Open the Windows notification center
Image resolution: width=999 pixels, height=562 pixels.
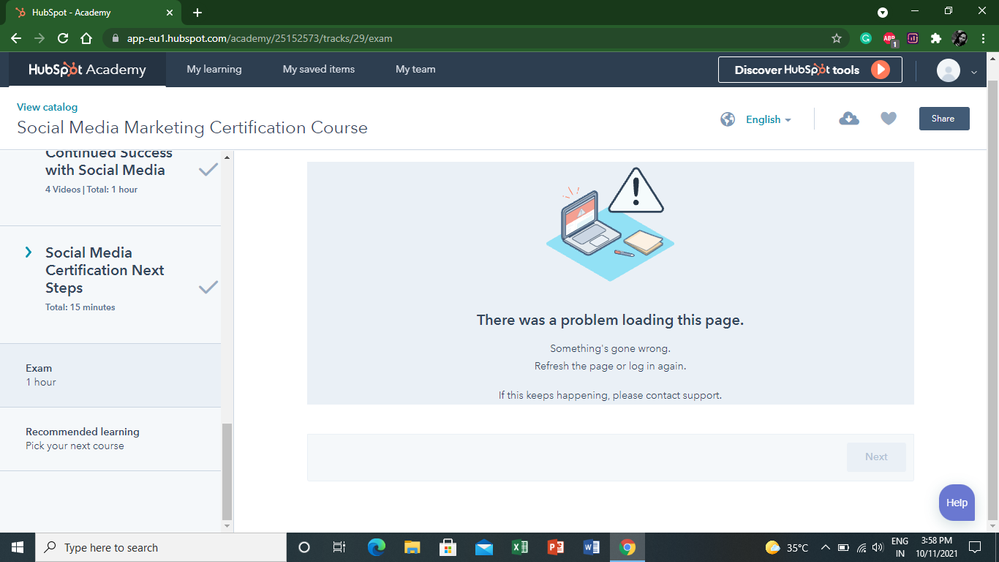[x=975, y=547]
